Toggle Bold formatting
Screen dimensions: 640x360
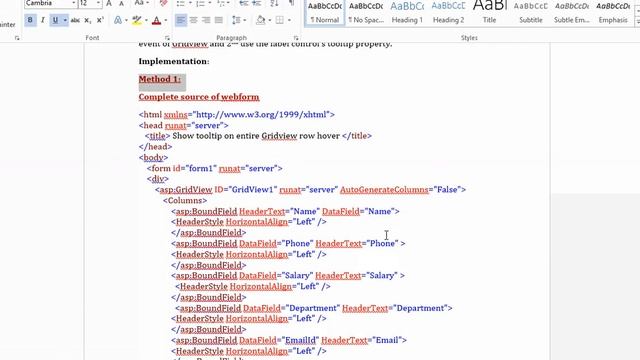30,20
